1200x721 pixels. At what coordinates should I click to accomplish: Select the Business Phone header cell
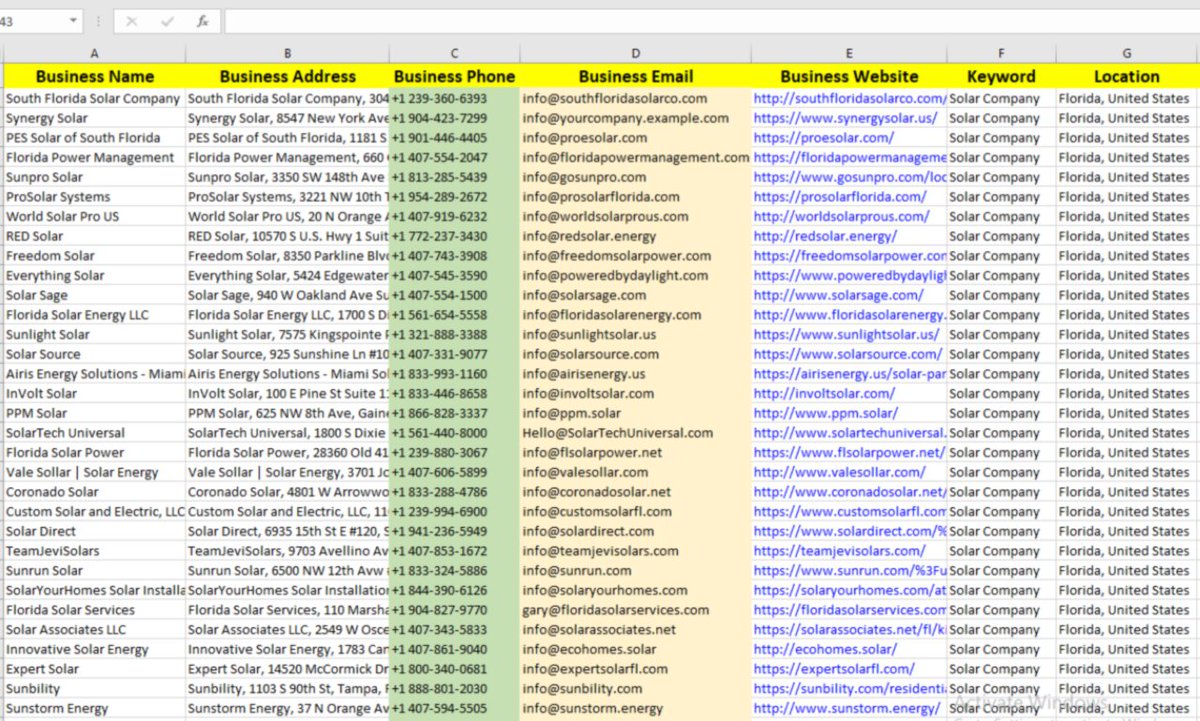(454, 77)
